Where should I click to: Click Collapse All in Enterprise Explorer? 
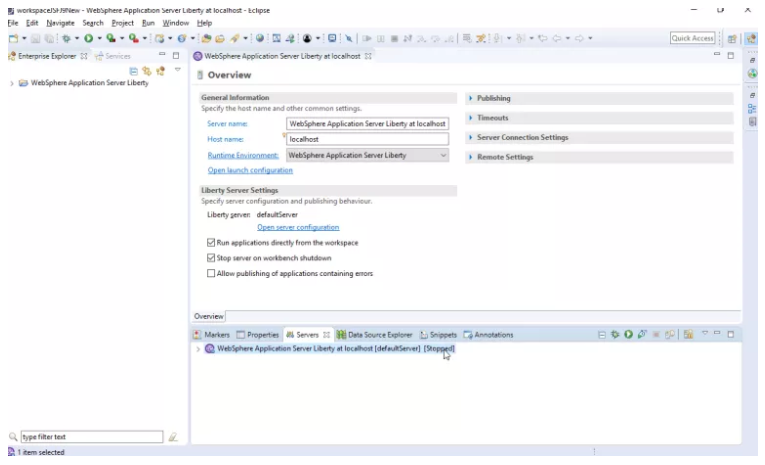pos(135,70)
